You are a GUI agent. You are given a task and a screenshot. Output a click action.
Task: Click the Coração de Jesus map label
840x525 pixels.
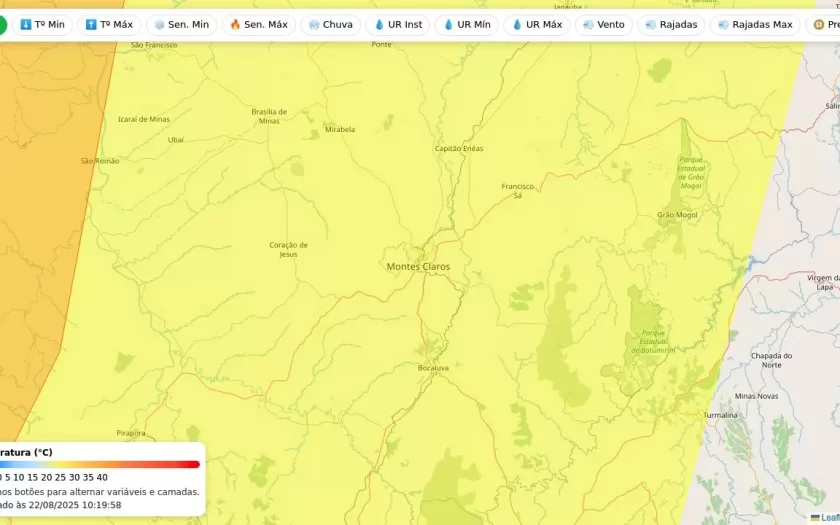click(x=288, y=249)
